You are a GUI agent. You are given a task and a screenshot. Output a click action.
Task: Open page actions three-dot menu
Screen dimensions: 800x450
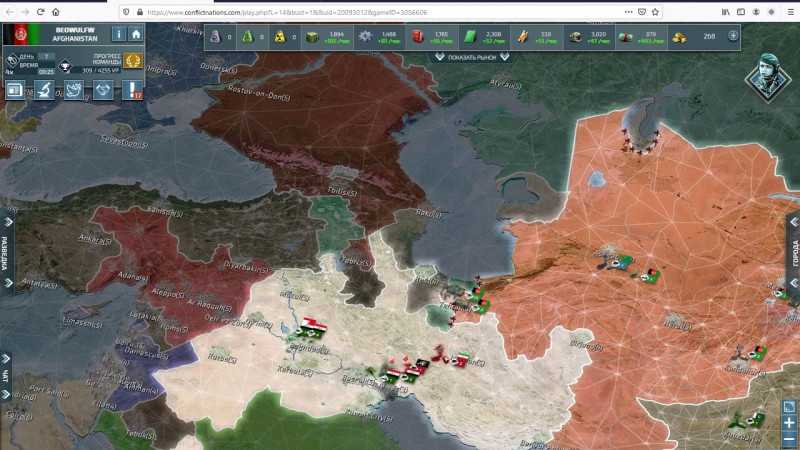point(628,12)
